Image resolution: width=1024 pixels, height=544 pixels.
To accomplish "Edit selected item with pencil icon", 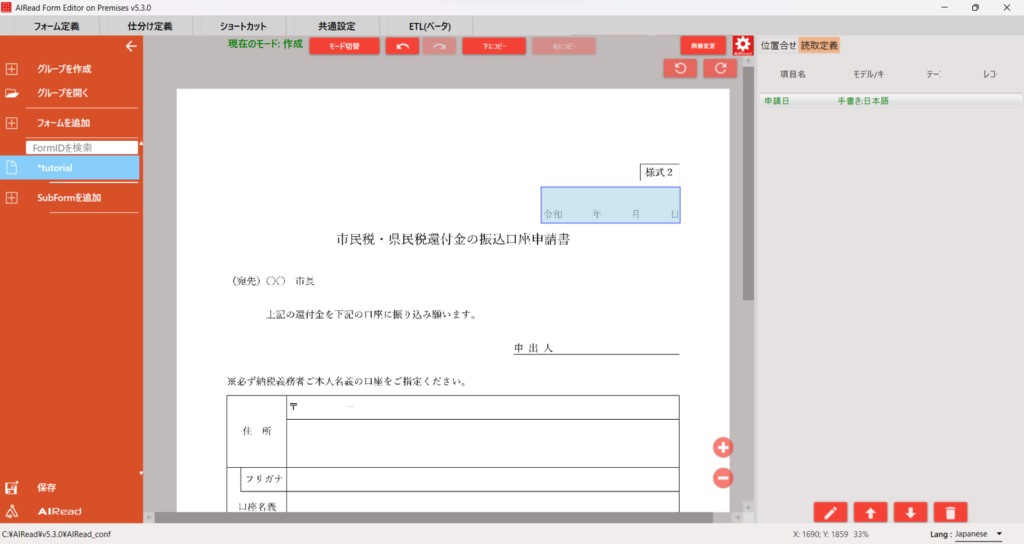I will [x=830, y=512].
